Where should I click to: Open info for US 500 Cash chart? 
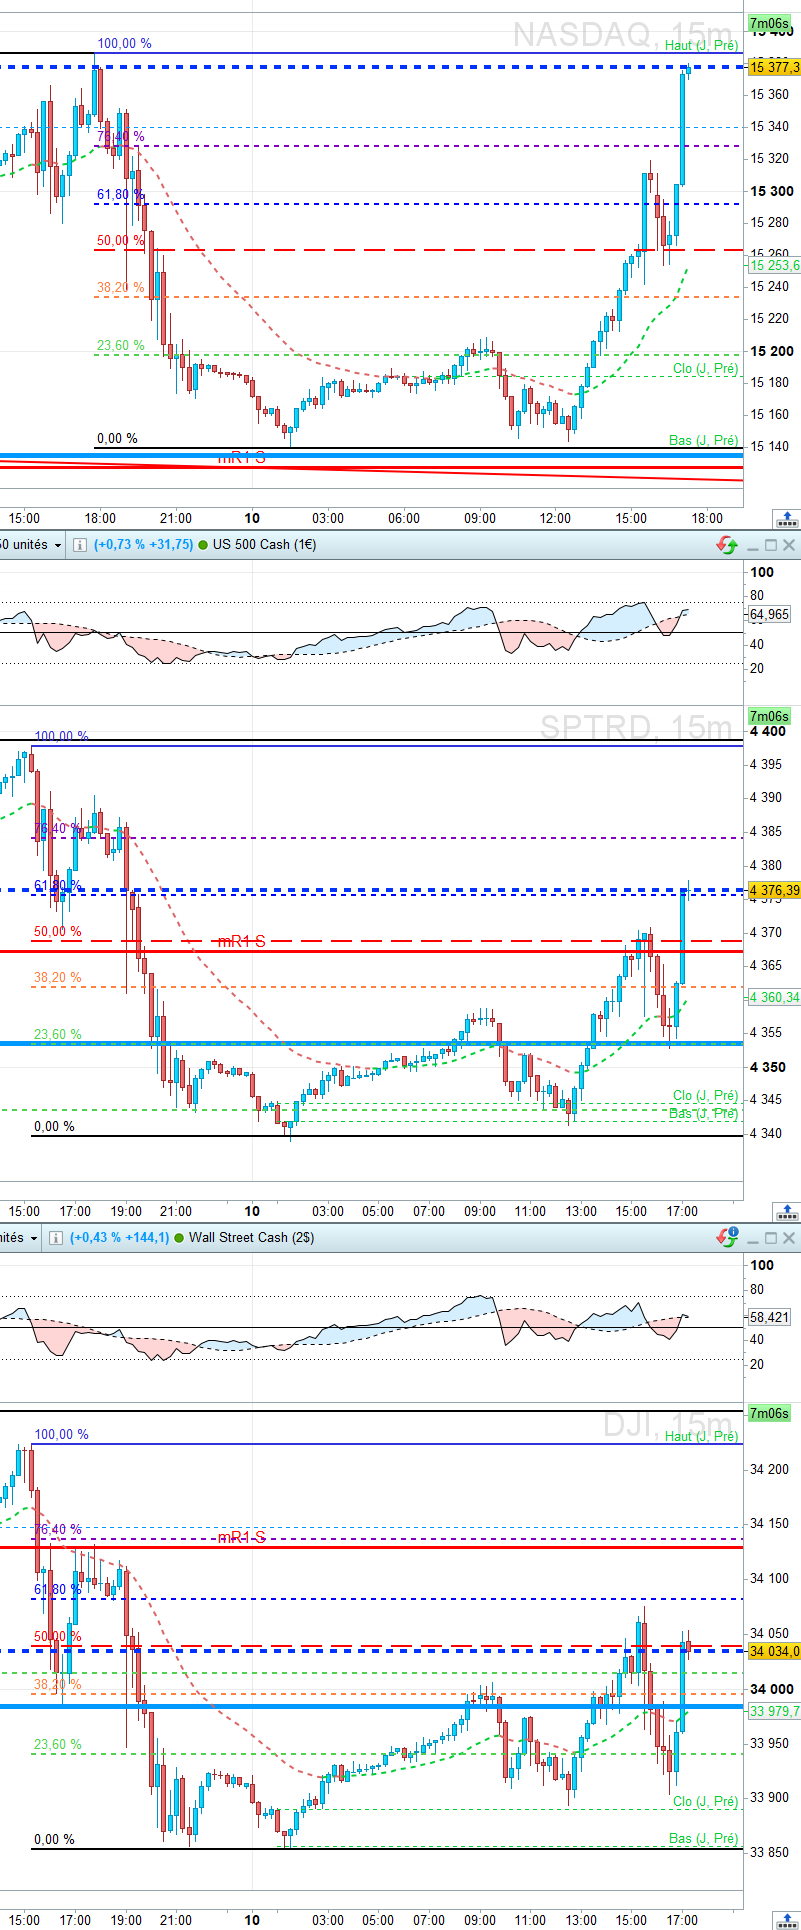pyautogui.click(x=81, y=545)
